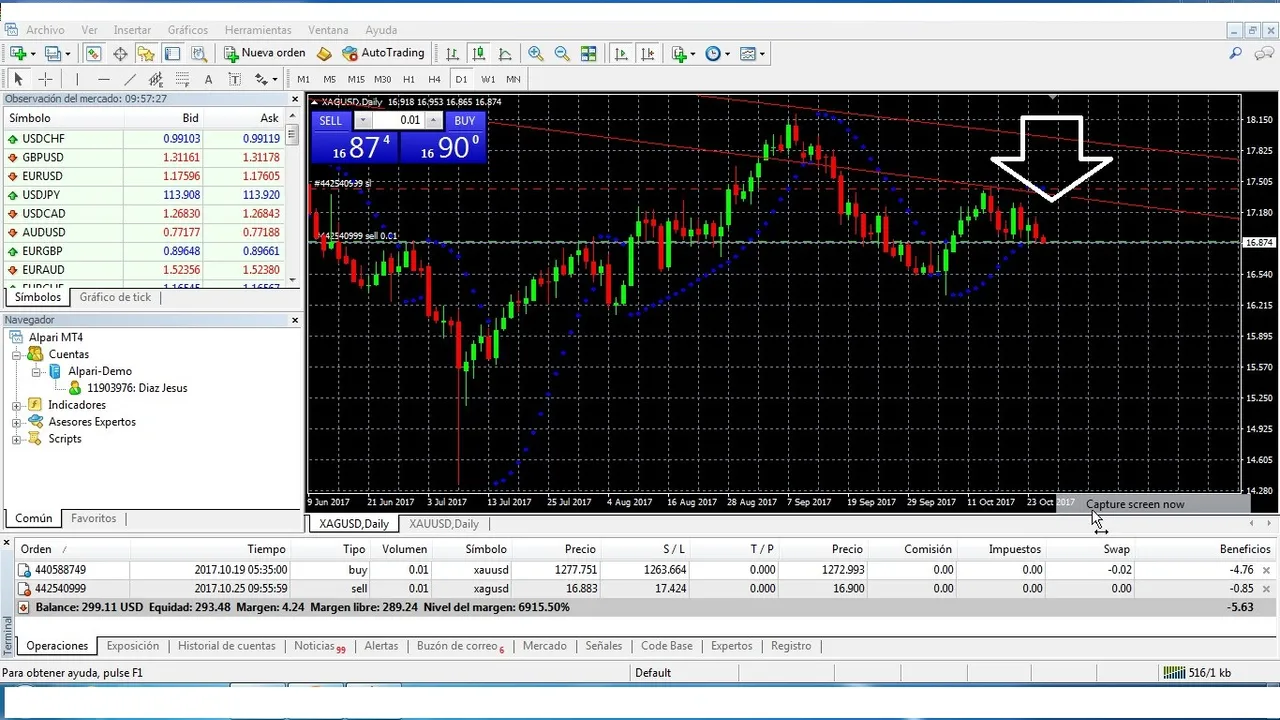Switch timeframe to MN
The width and height of the screenshot is (1280, 720).
click(x=513, y=79)
